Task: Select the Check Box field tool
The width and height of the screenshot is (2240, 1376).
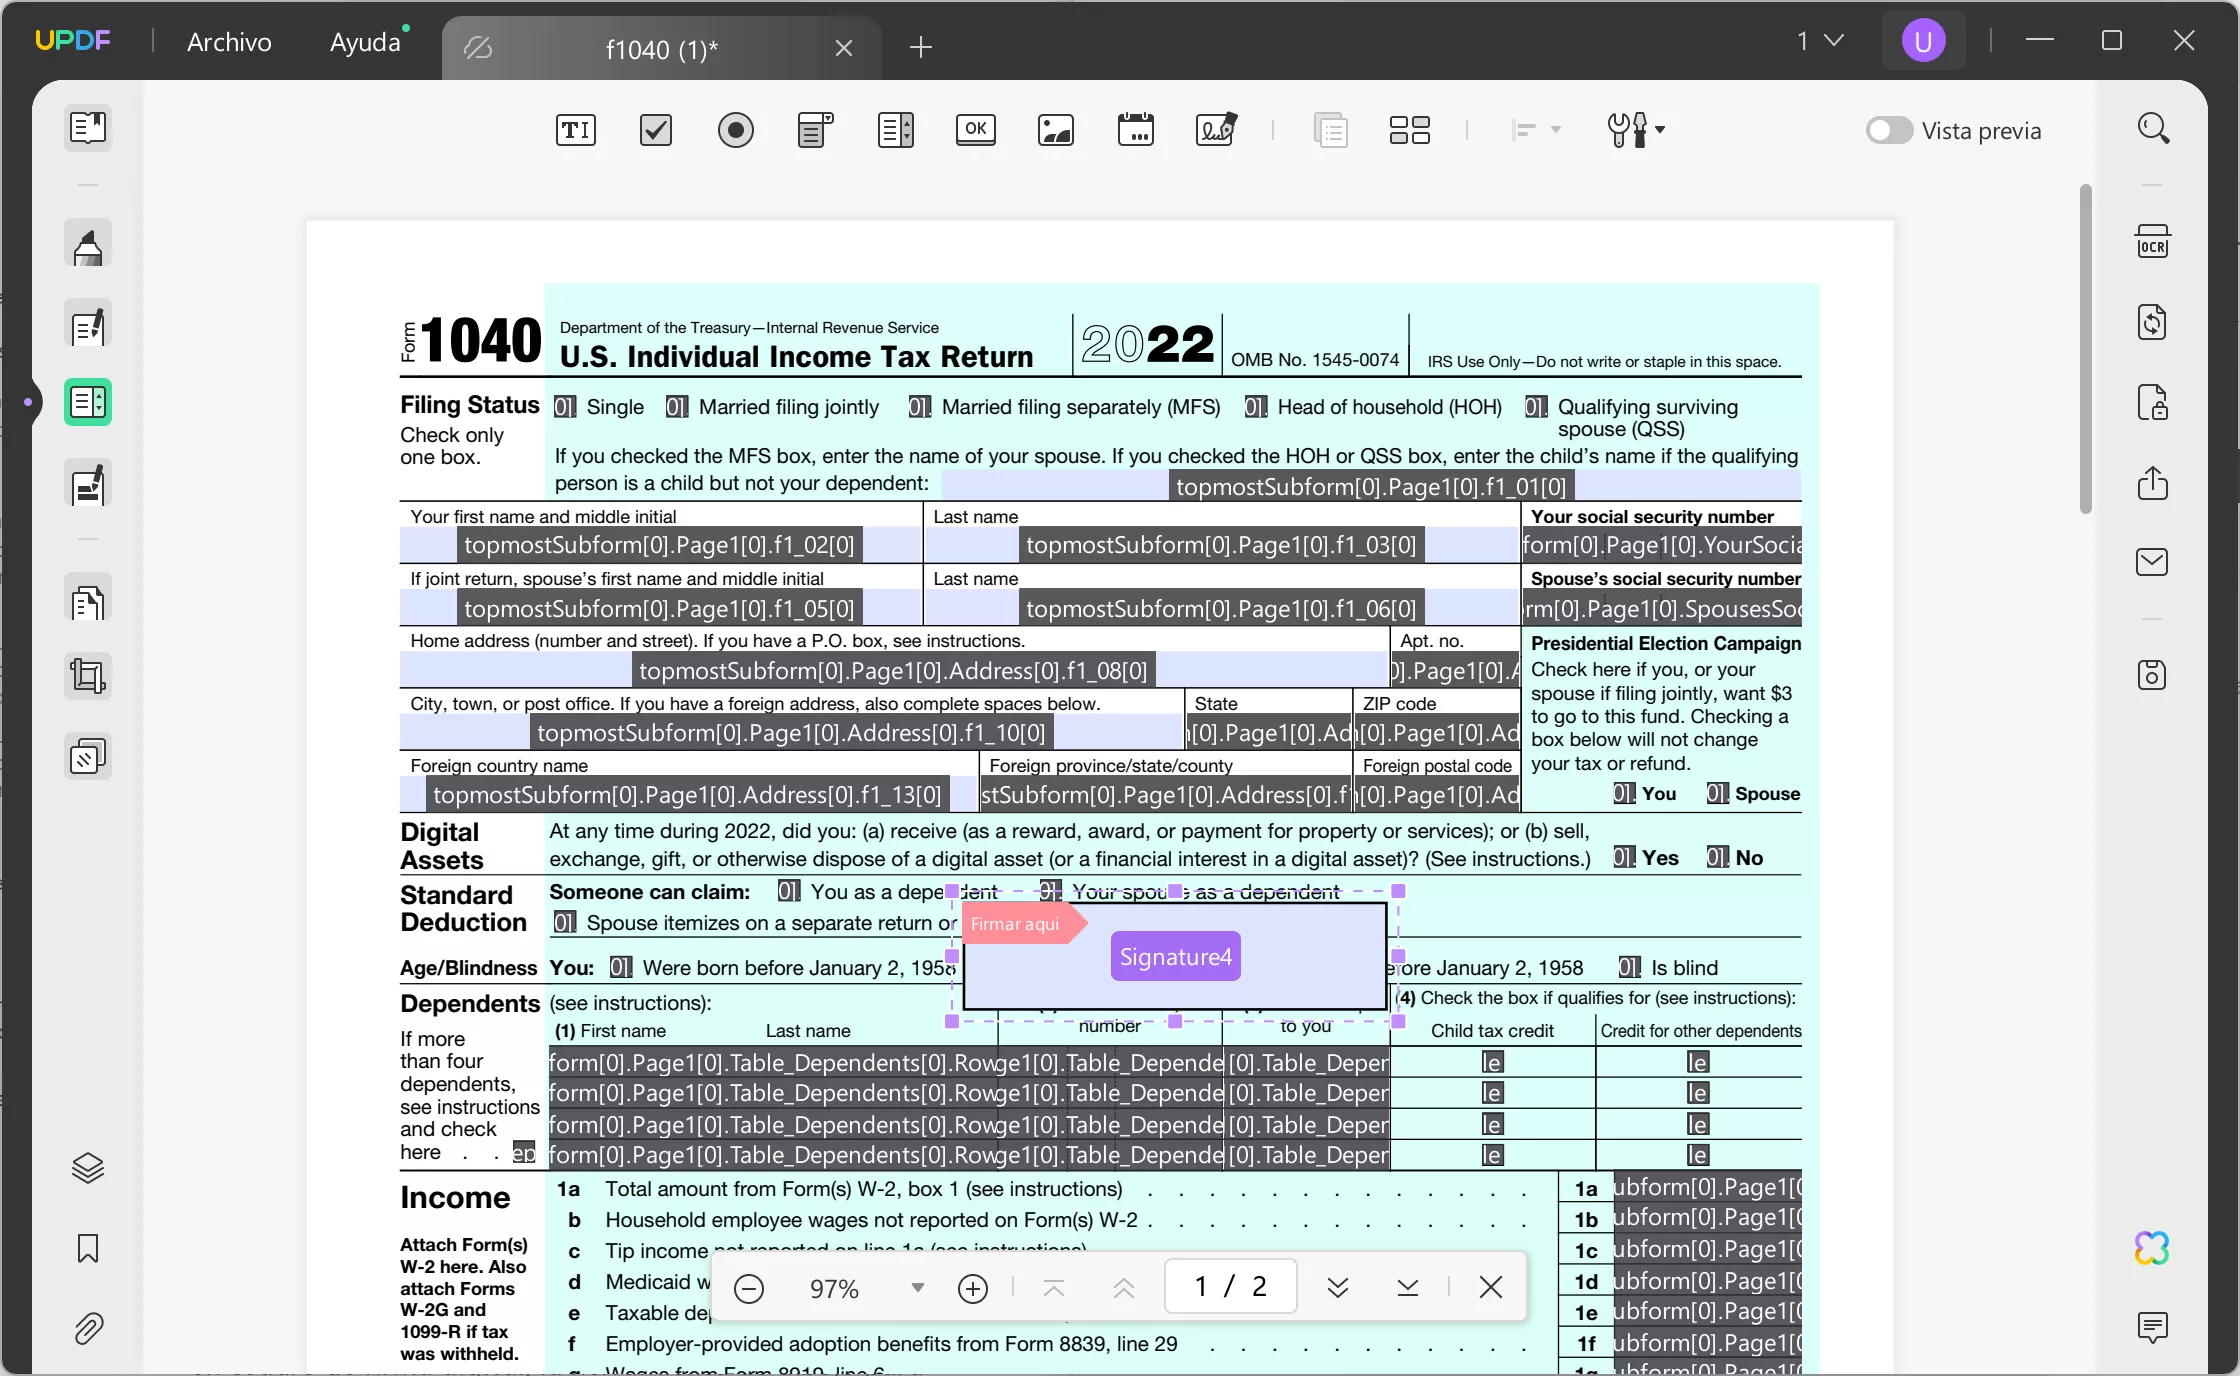Action: pos(656,130)
